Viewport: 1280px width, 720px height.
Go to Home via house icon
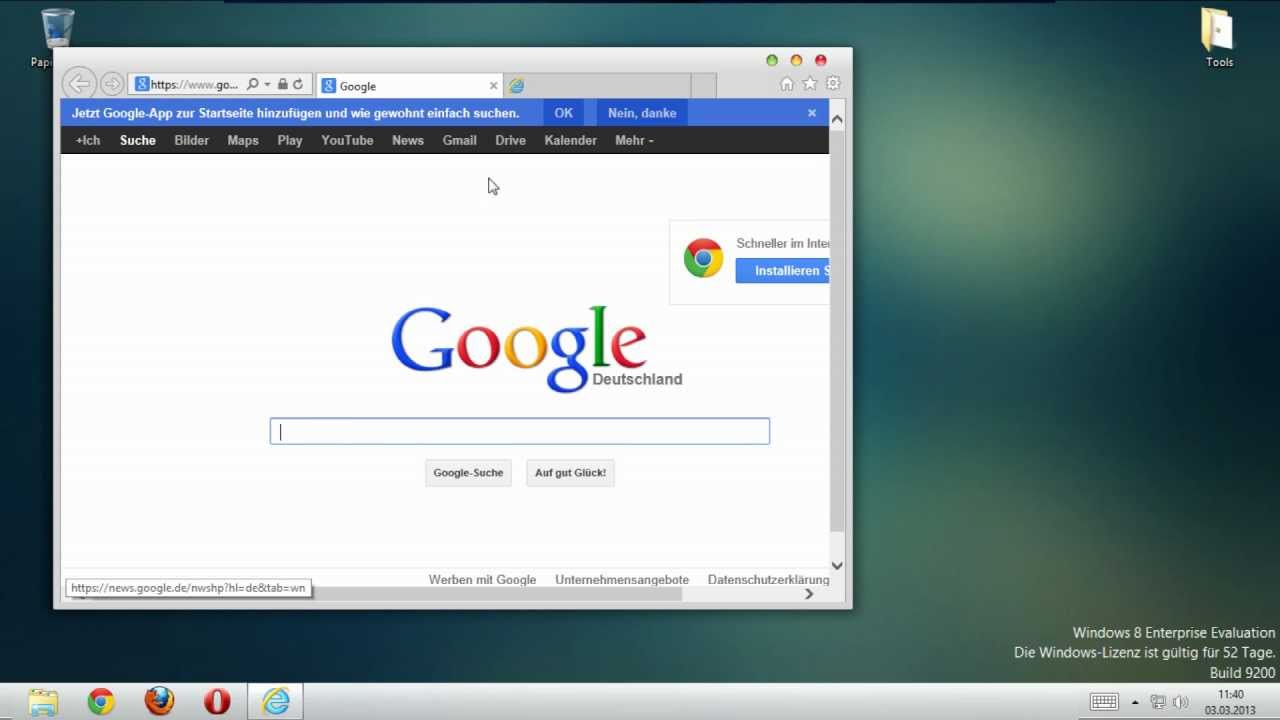(787, 84)
